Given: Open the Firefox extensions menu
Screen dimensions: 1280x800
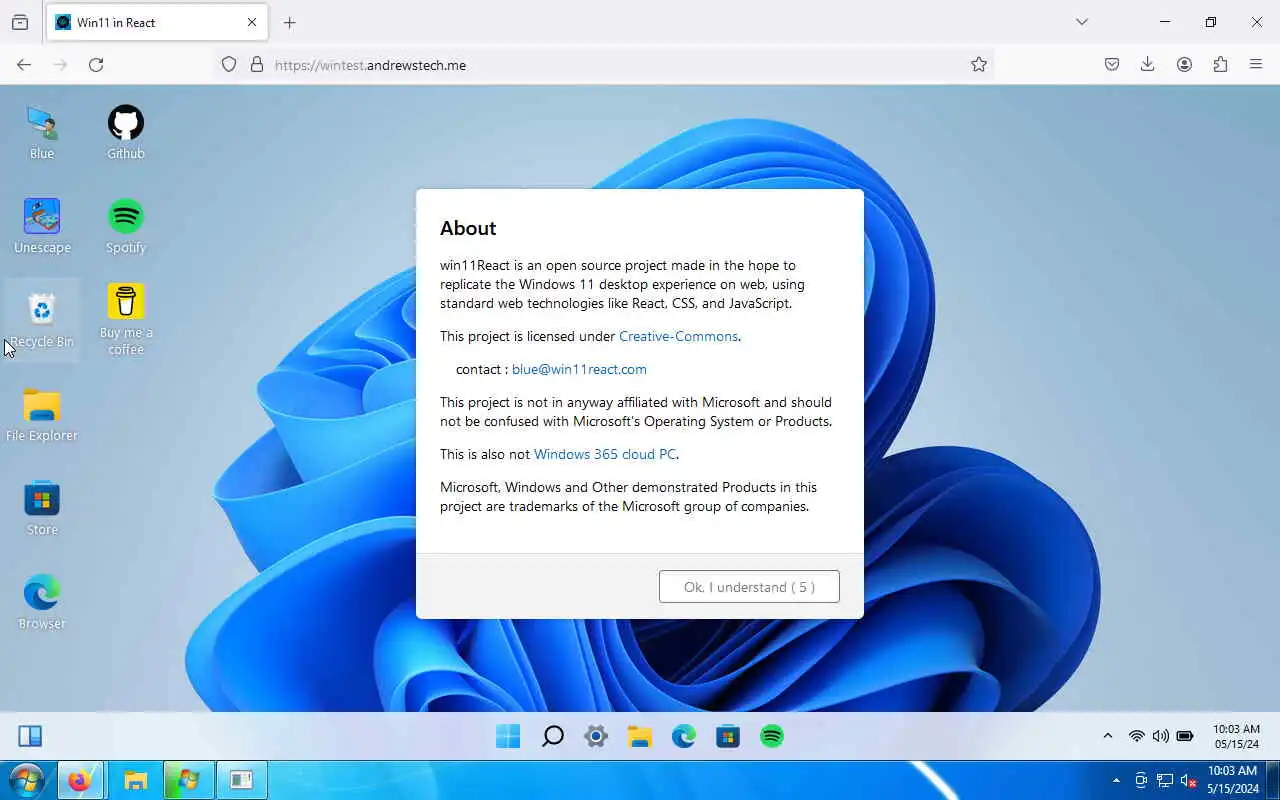Looking at the screenshot, I should tap(1220, 64).
